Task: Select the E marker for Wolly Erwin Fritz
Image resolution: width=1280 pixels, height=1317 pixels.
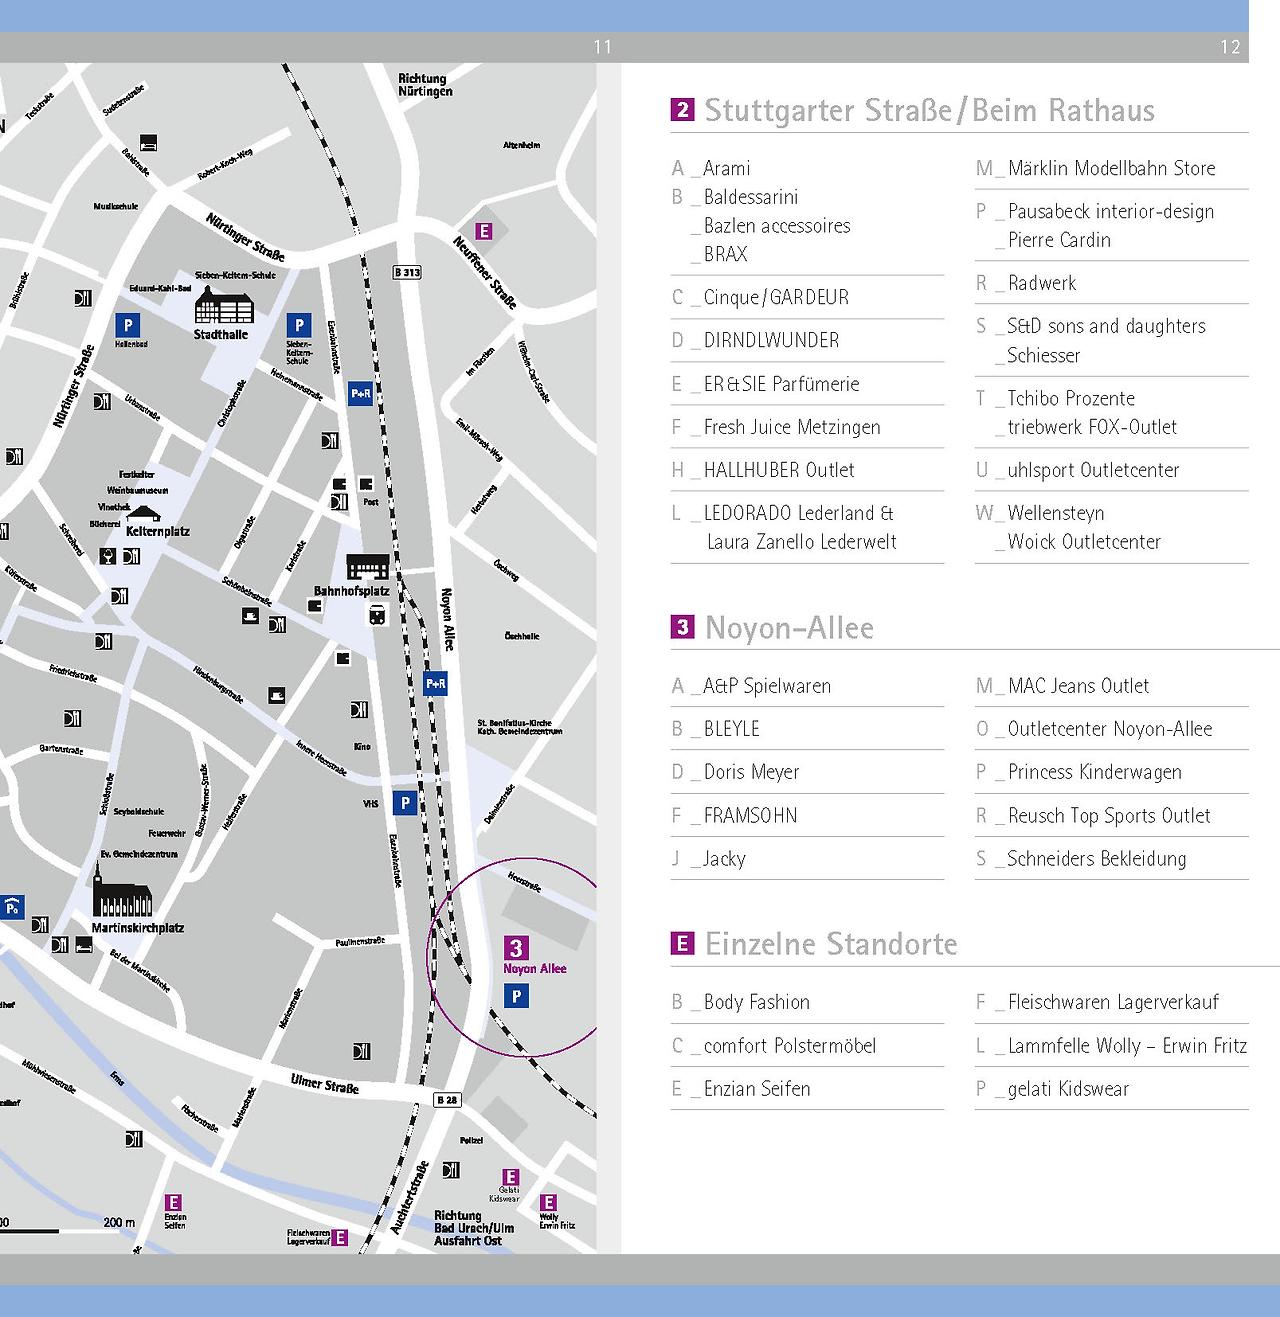Action: pyautogui.click(x=549, y=1202)
